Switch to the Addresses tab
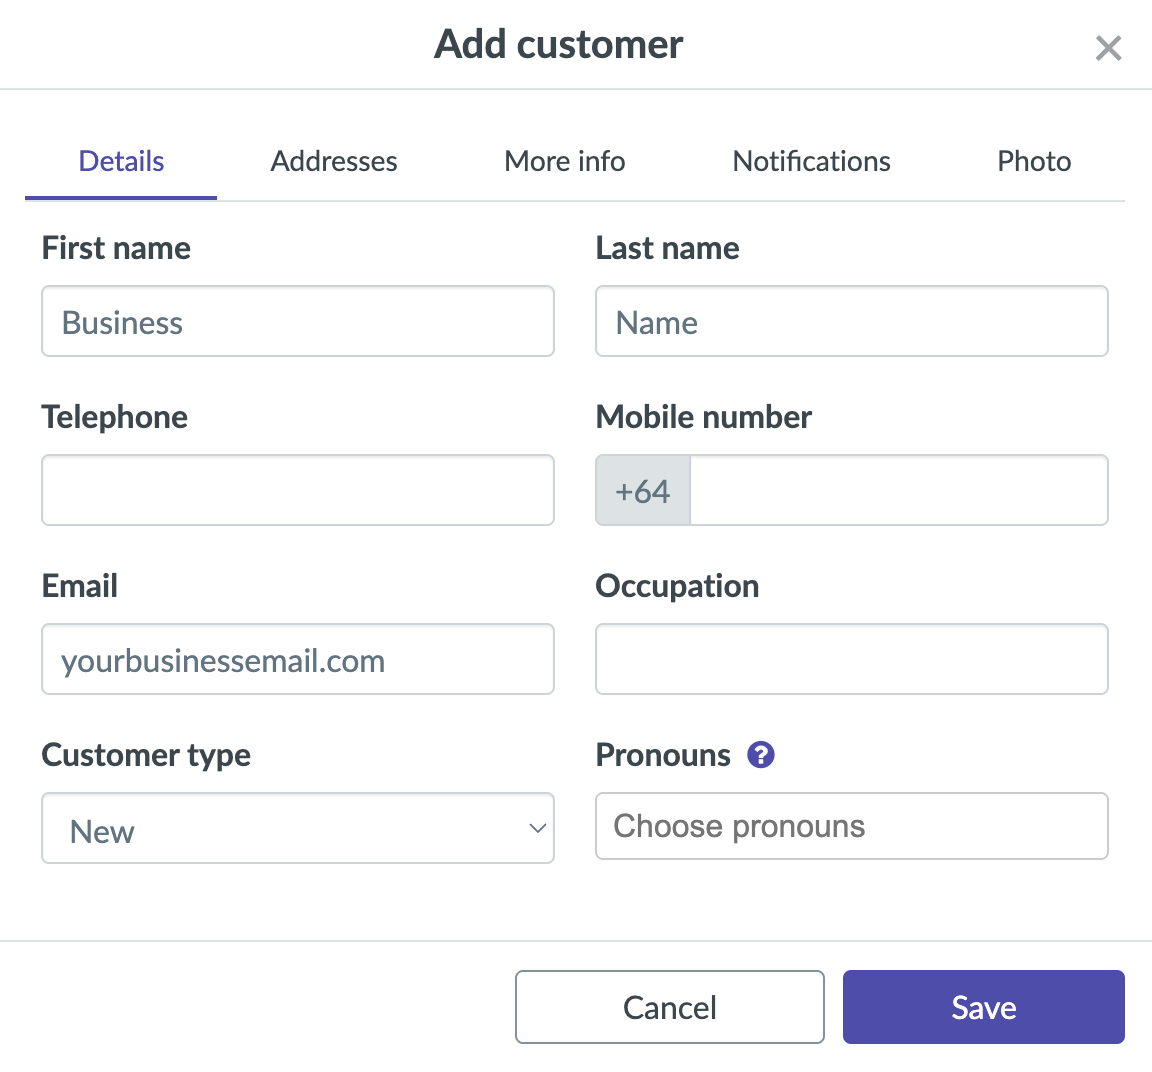The height and width of the screenshot is (1072, 1152). (334, 161)
